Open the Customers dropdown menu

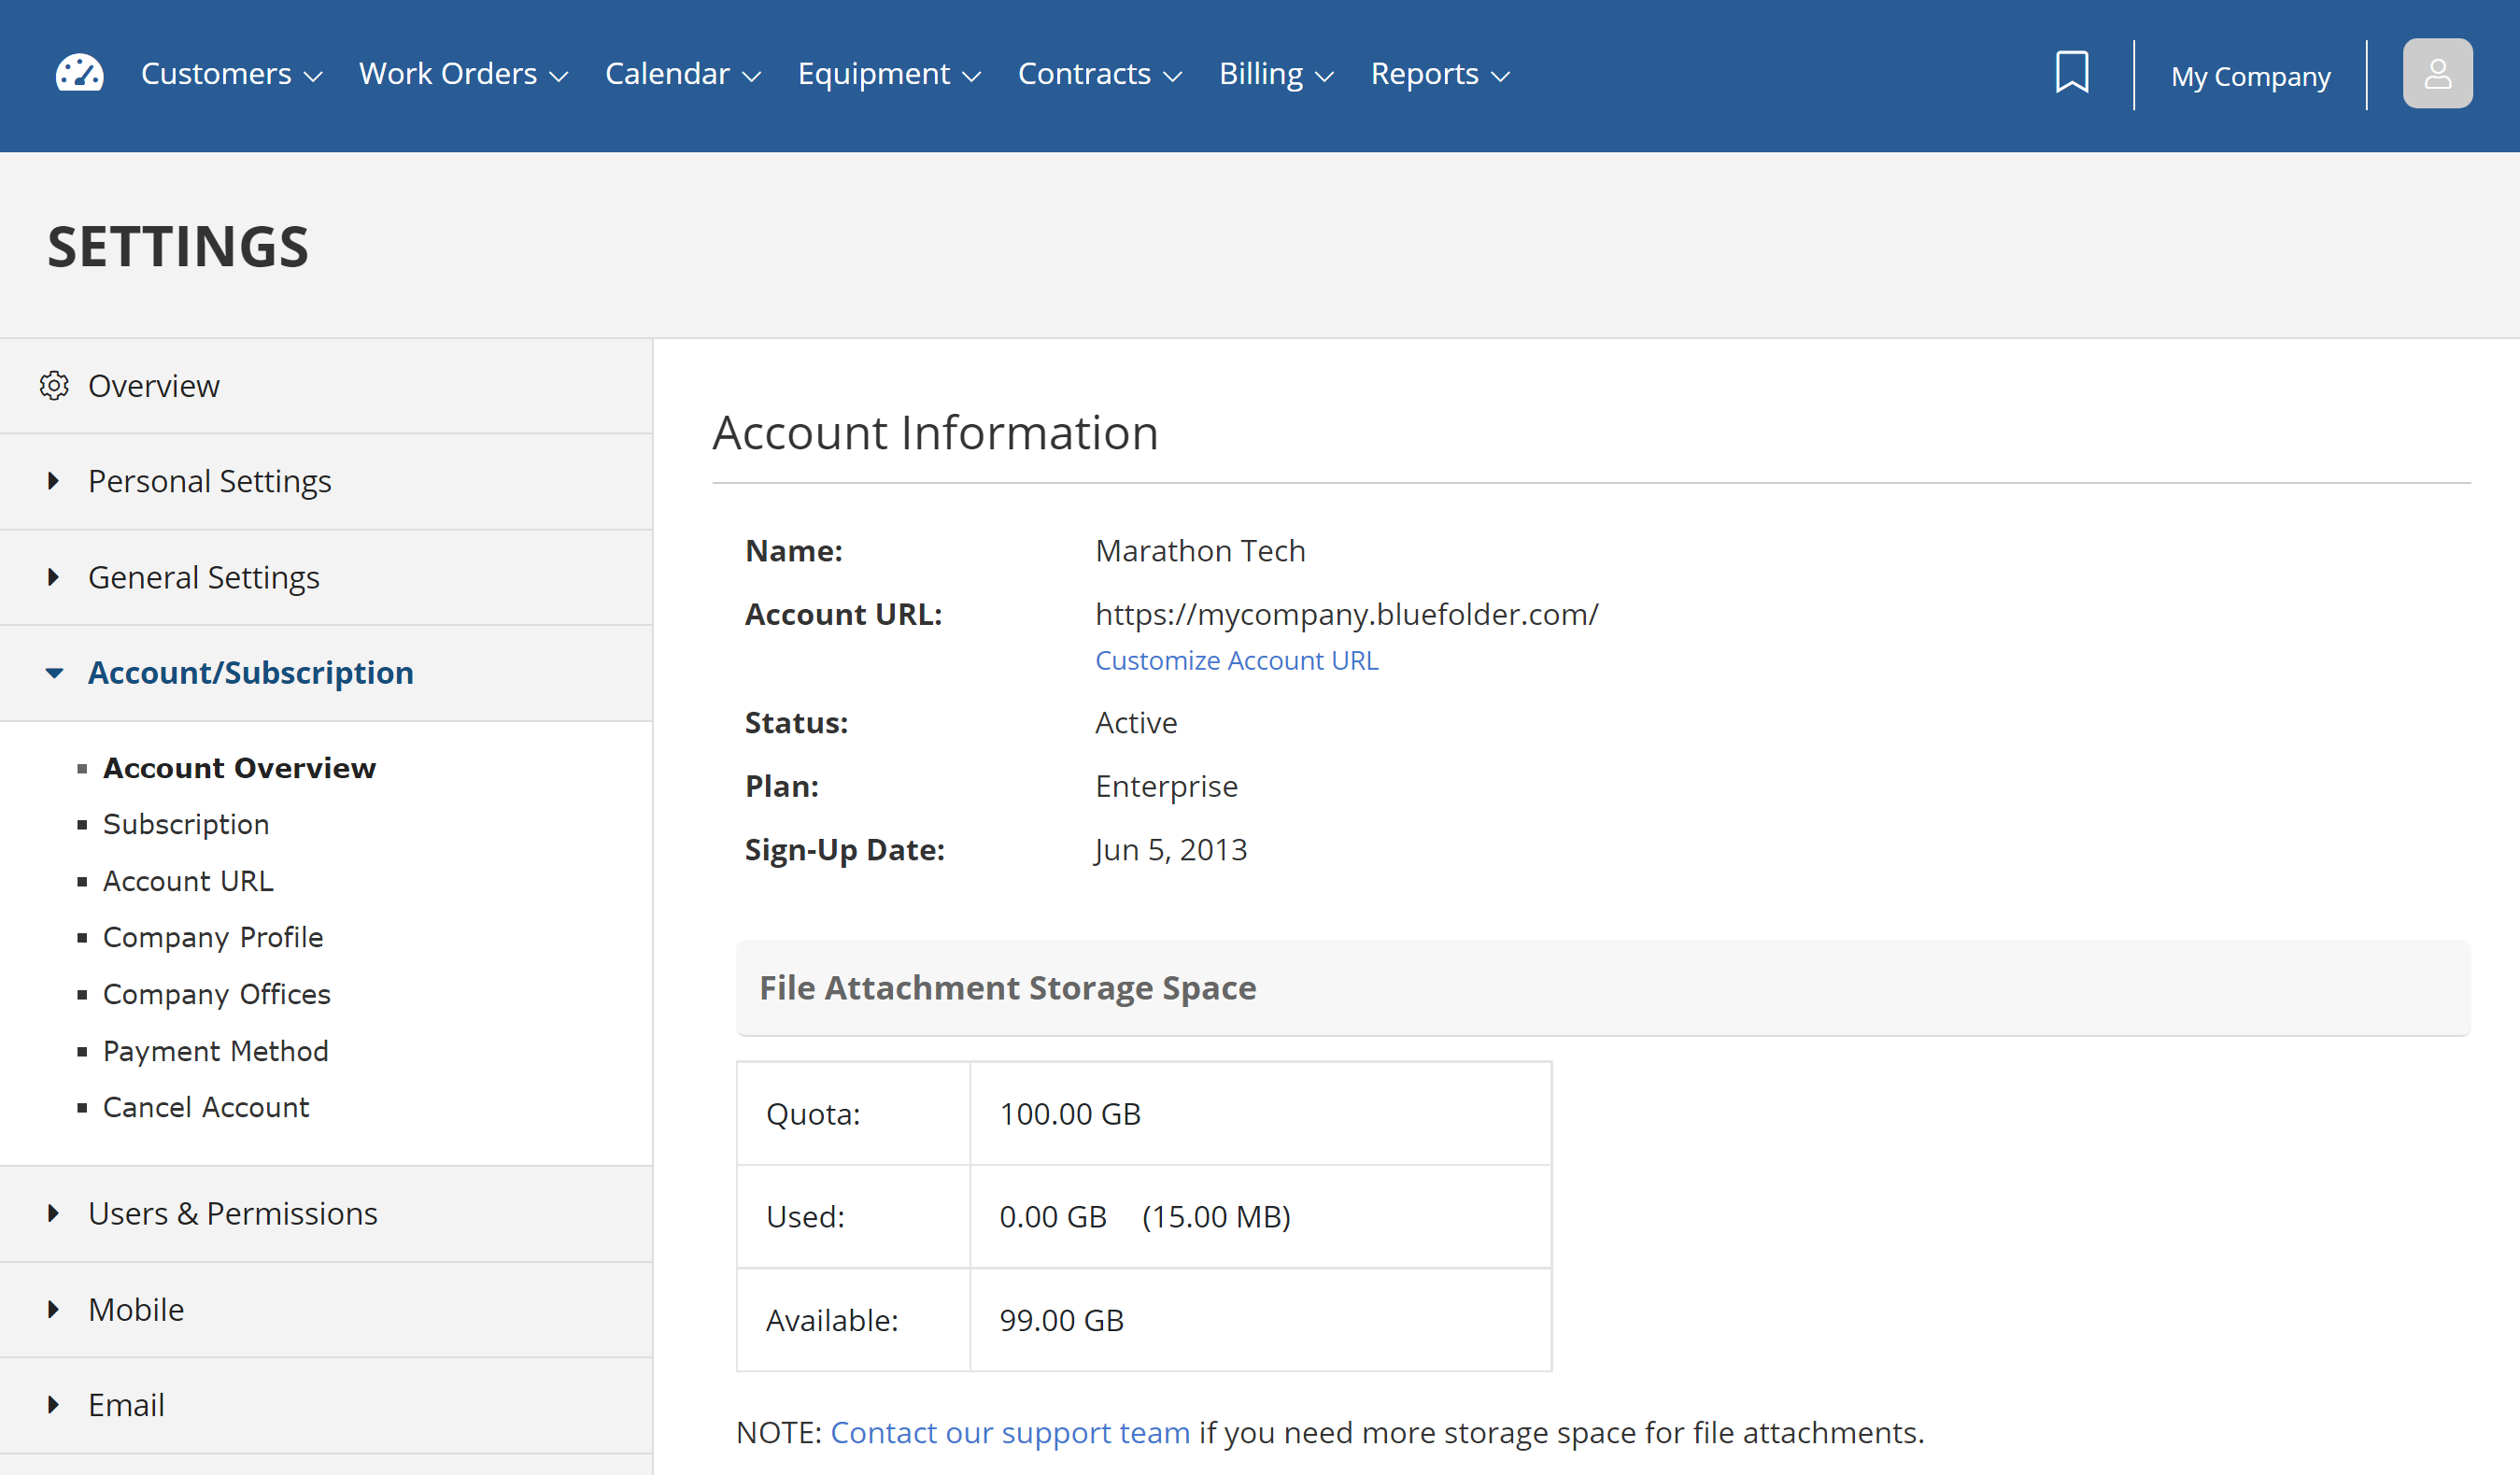tap(231, 74)
